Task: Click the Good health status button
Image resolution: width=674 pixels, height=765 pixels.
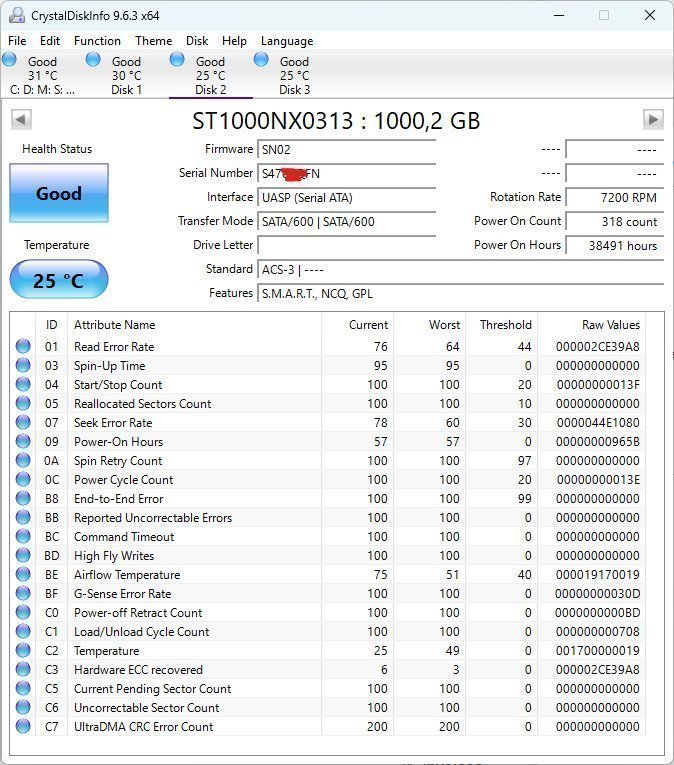Action: coord(59,193)
